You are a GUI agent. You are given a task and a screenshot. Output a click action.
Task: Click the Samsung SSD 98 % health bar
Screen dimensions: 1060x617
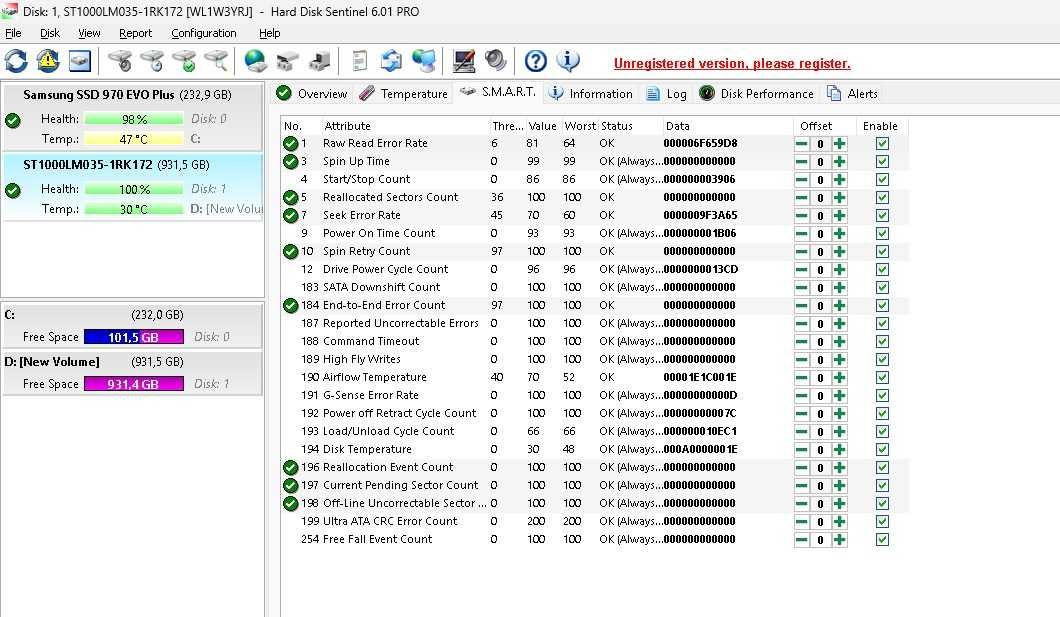[x=134, y=119]
